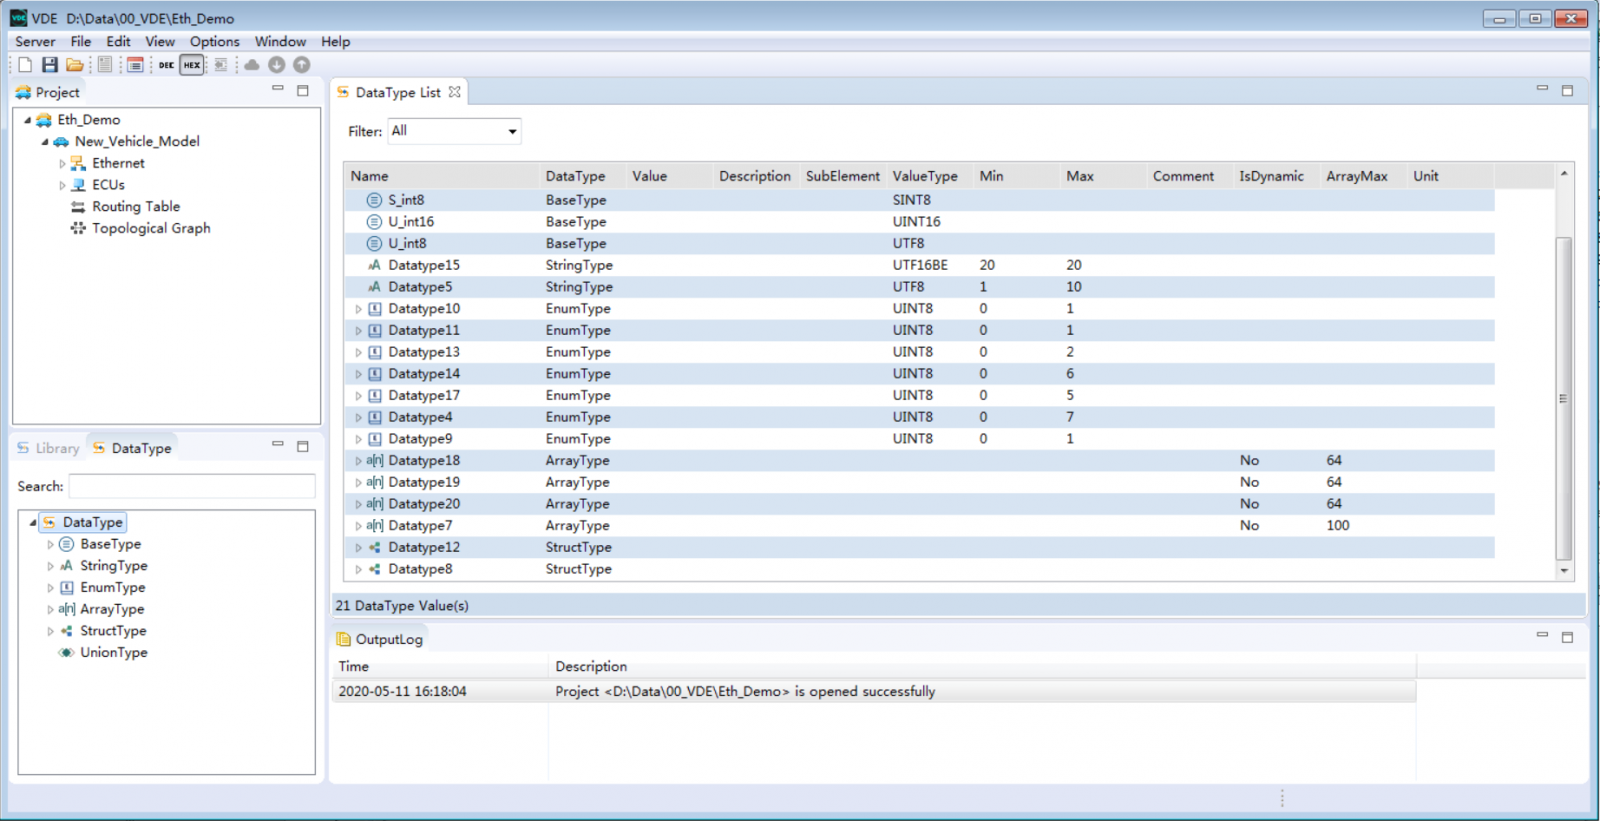Open the File menu
The image size is (1600, 821).
[81, 42]
